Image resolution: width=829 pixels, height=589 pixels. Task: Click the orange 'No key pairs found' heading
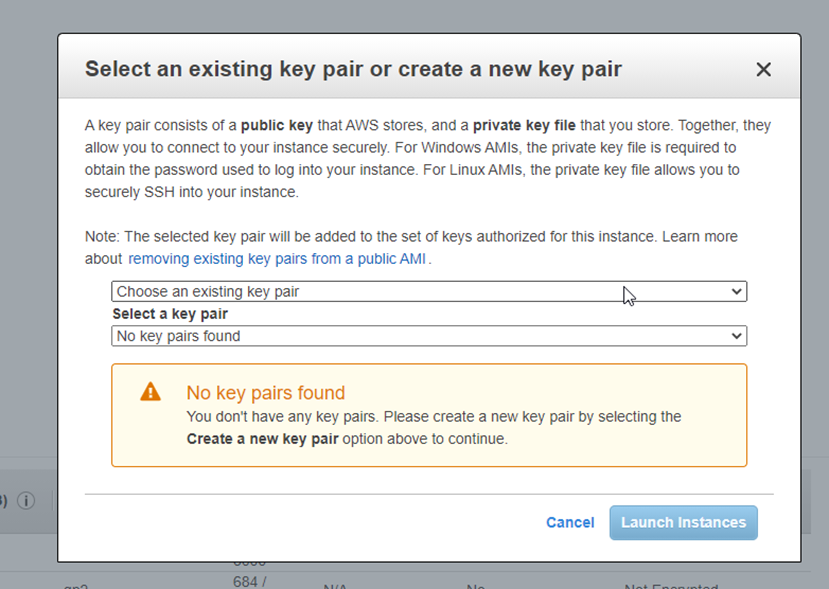tap(265, 393)
